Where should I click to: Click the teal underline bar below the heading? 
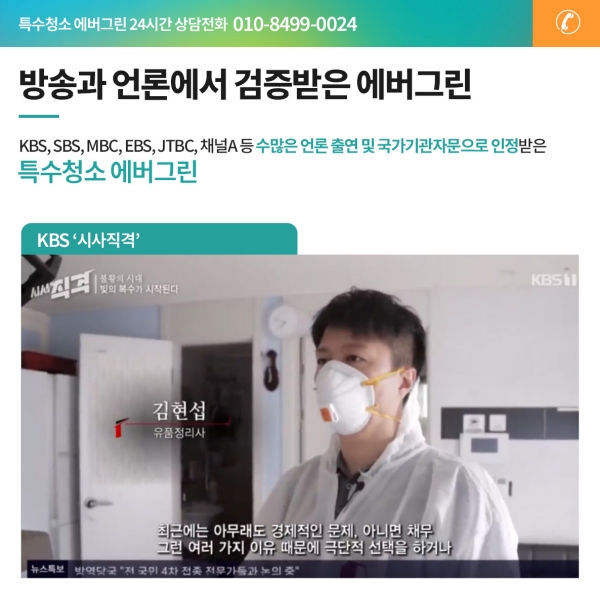tap(39, 116)
